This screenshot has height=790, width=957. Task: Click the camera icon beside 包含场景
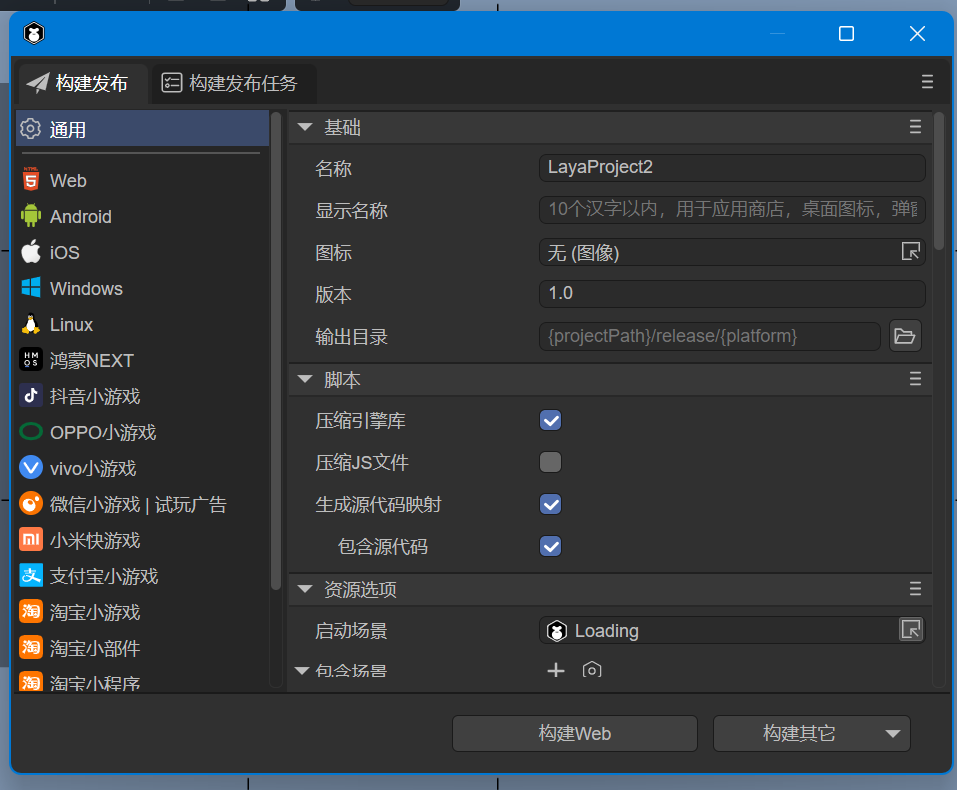point(591,670)
